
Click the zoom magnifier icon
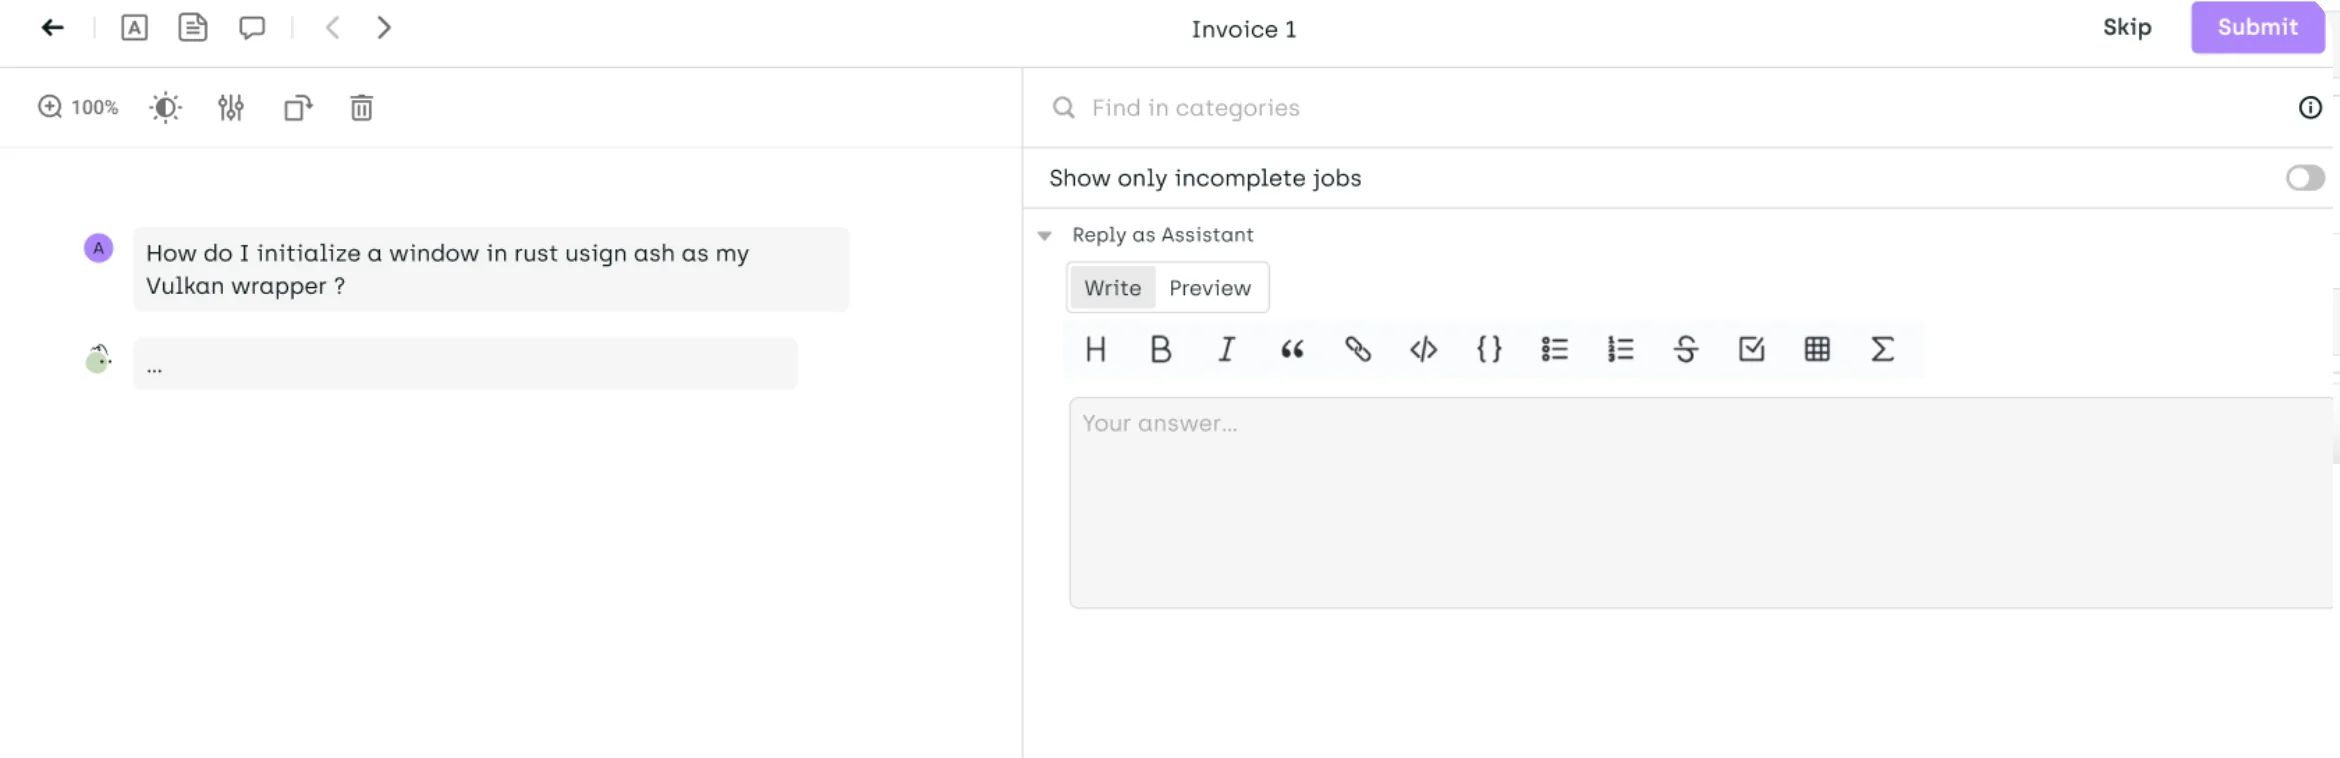click(x=50, y=107)
